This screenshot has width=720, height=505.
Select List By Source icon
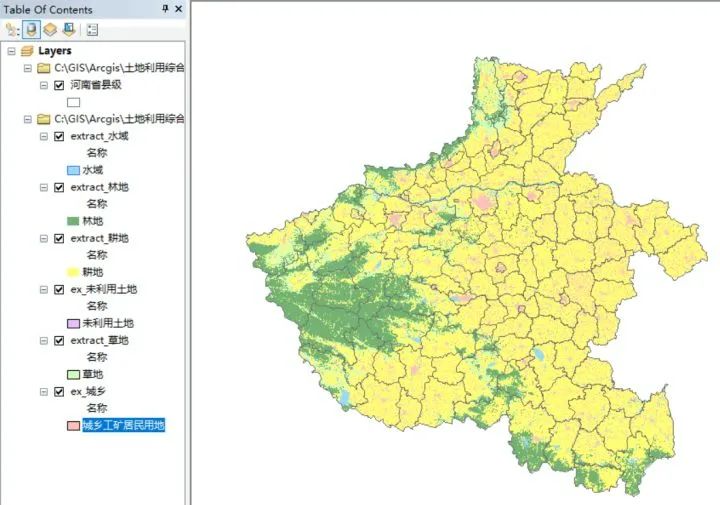pyautogui.click(x=31, y=30)
